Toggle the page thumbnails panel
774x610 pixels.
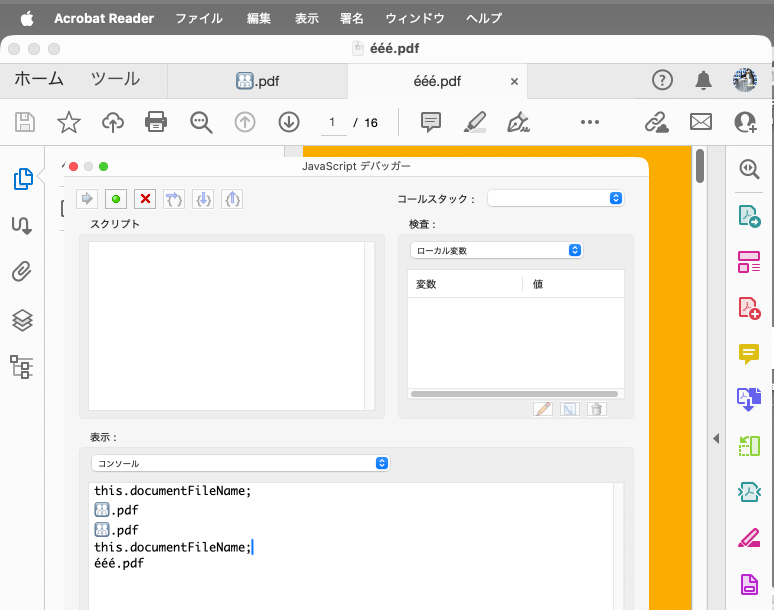[x=22, y=179]
